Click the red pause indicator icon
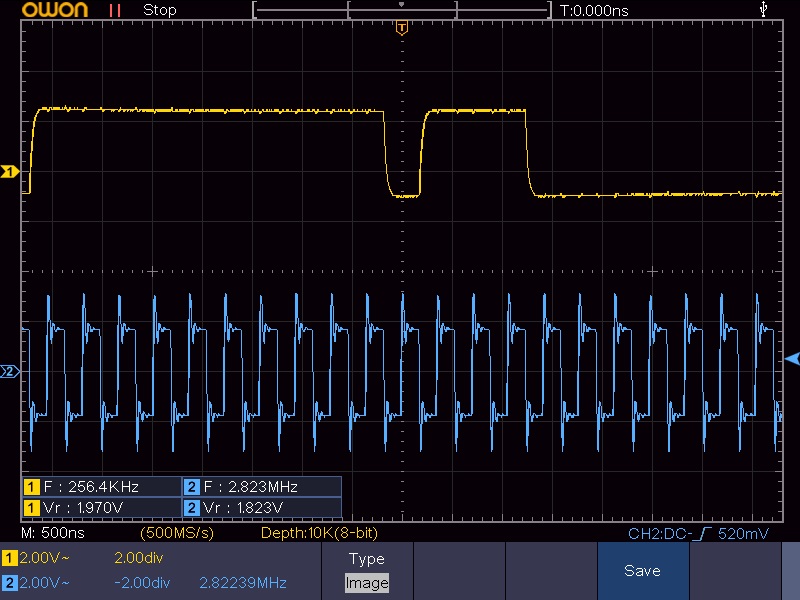The image size is (800, 600). (115, 10)
